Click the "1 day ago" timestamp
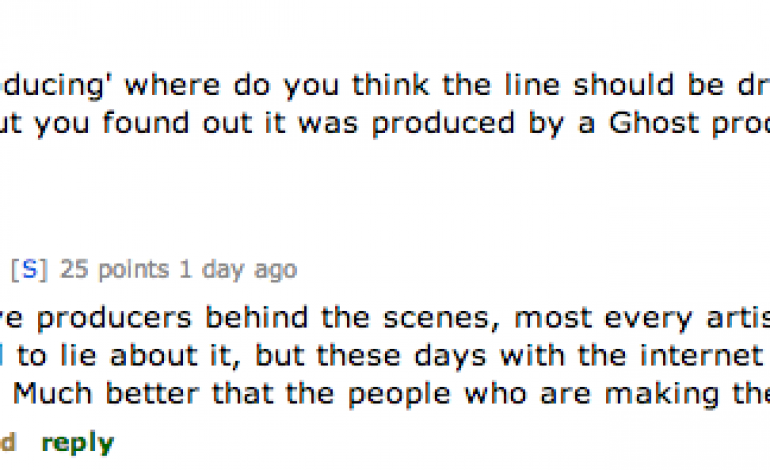 coord(247,270)
